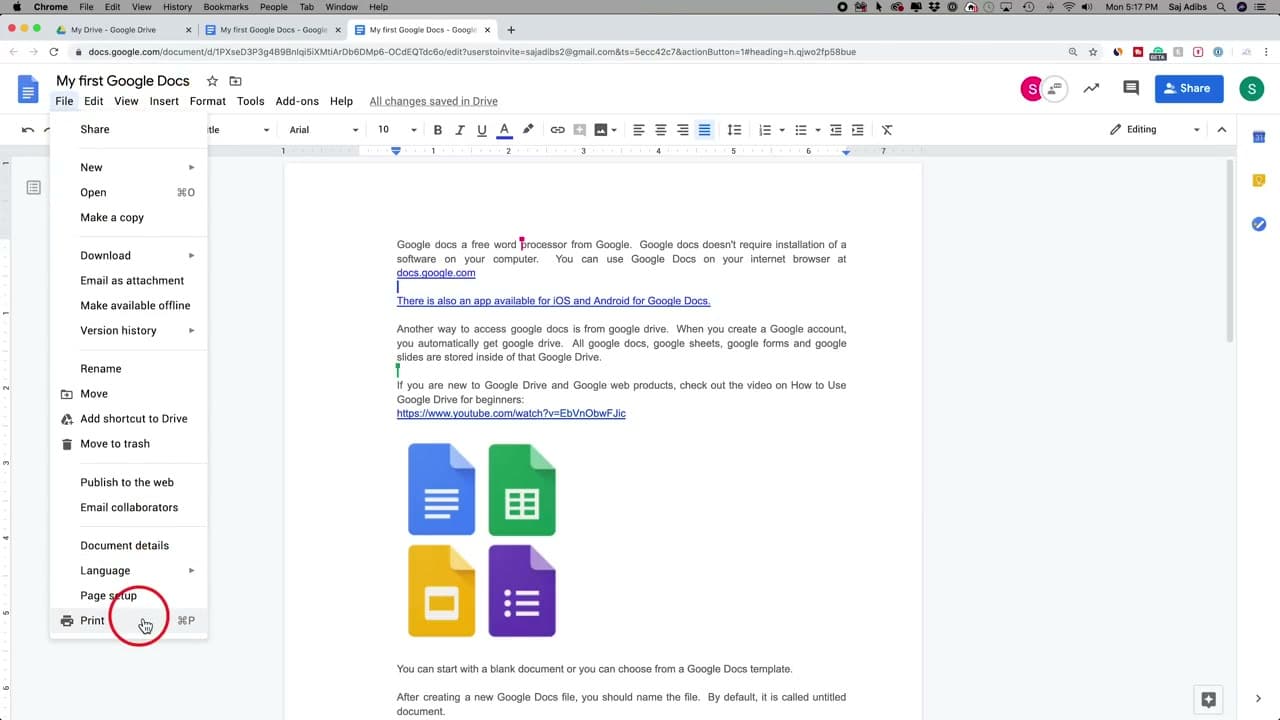Image resolution: width=1280 pixels, height=720 pixels.
Task: Open a new browser tab
Action: point(511,30)
